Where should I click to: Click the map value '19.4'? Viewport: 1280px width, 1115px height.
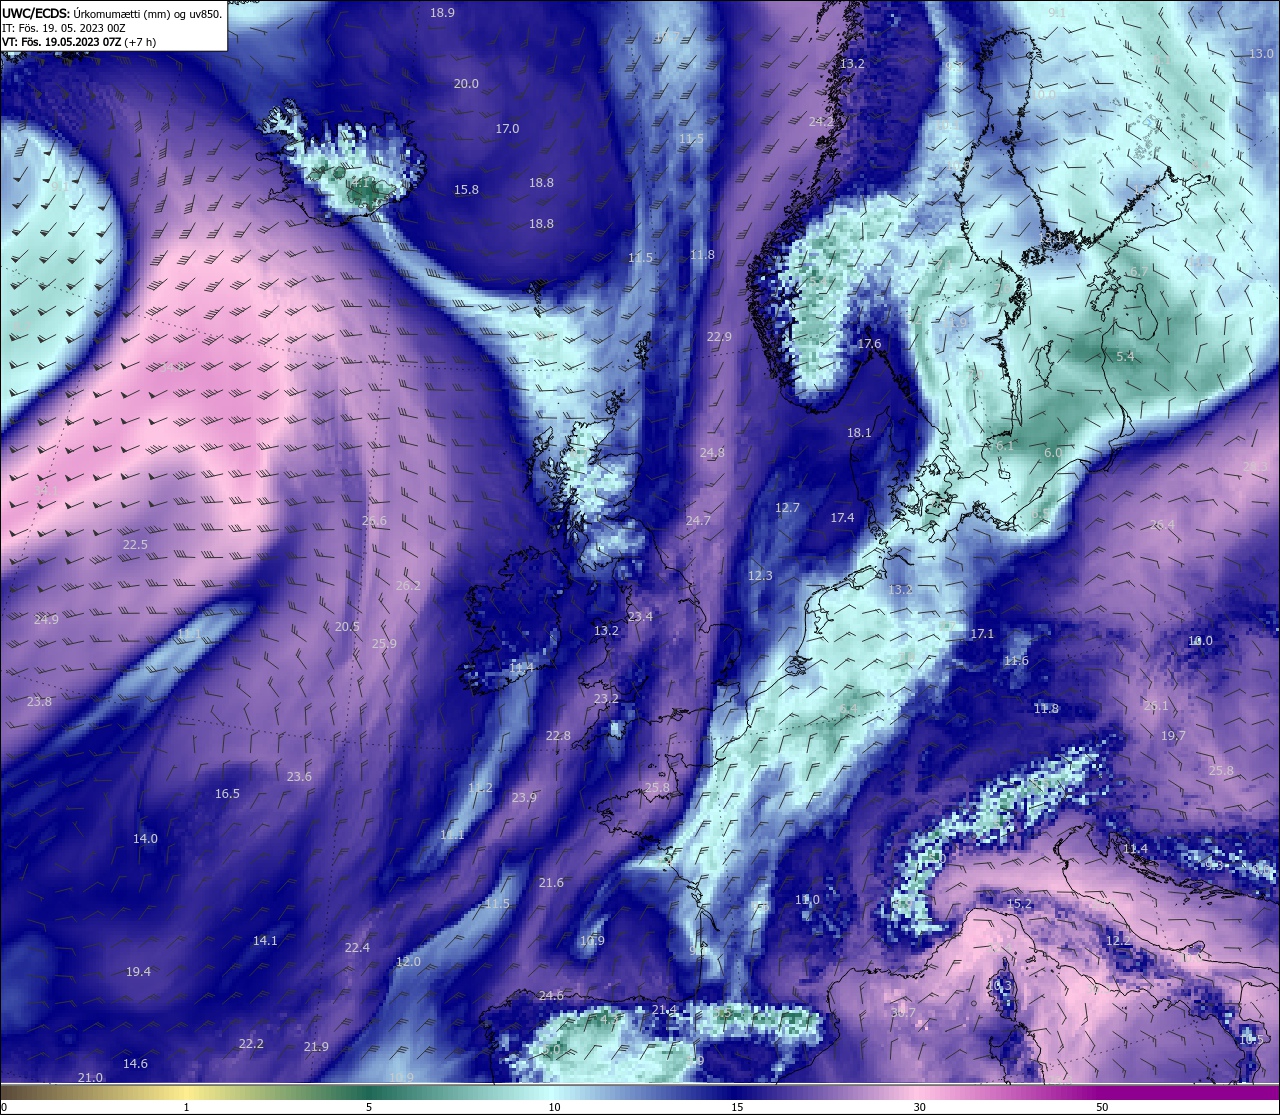(x=138, y=972)
